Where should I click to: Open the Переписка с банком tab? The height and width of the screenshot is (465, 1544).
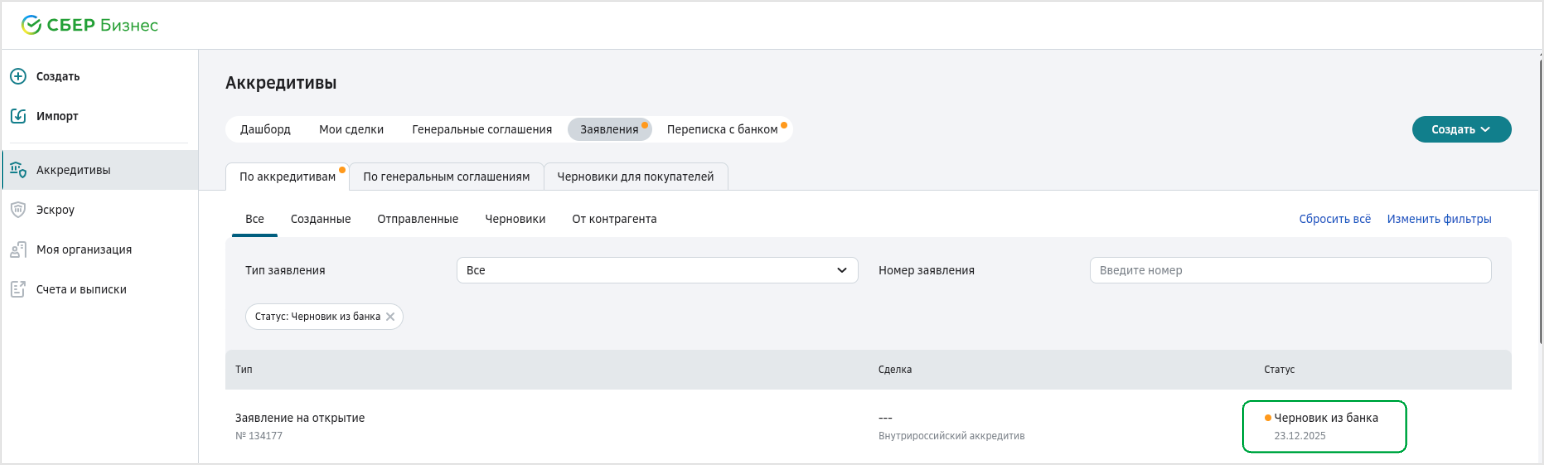coord(722,129)
